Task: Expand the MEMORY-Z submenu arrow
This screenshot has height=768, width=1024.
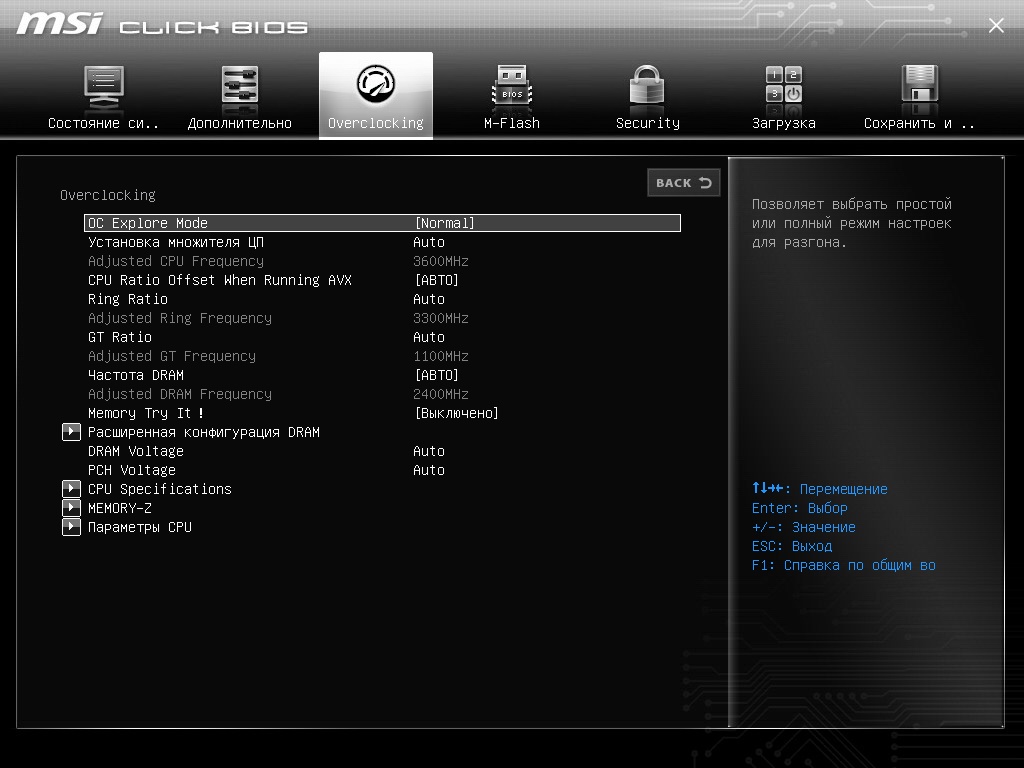Action: point(71,507)
